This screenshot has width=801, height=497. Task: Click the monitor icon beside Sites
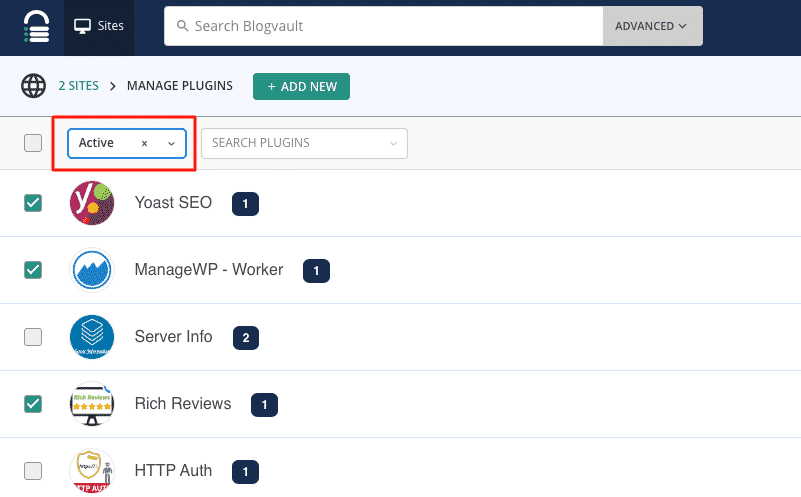click(x=82, y=26)
